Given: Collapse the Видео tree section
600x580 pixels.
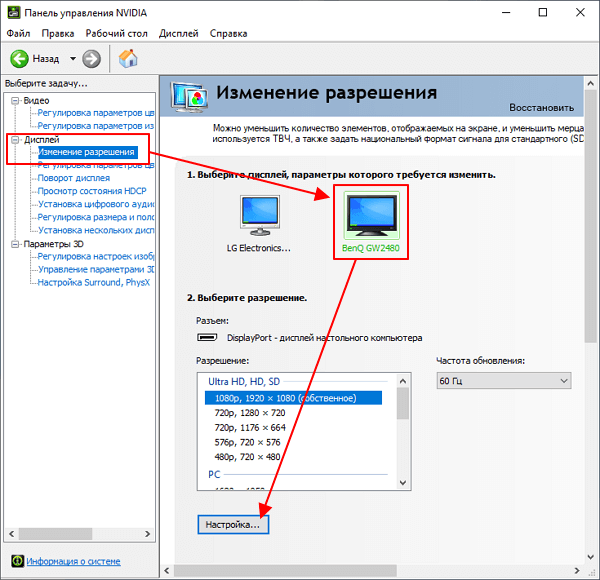Looking at the screenshot, I should (15, 101).
